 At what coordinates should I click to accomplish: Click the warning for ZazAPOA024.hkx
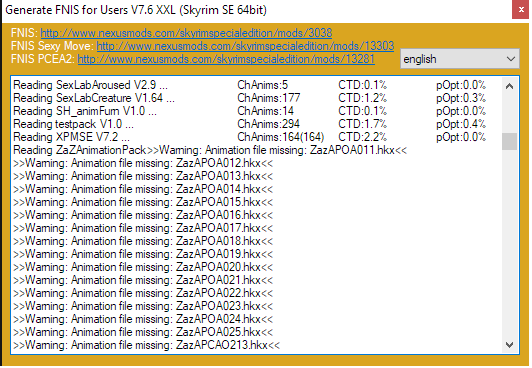[x=143, y=319]
